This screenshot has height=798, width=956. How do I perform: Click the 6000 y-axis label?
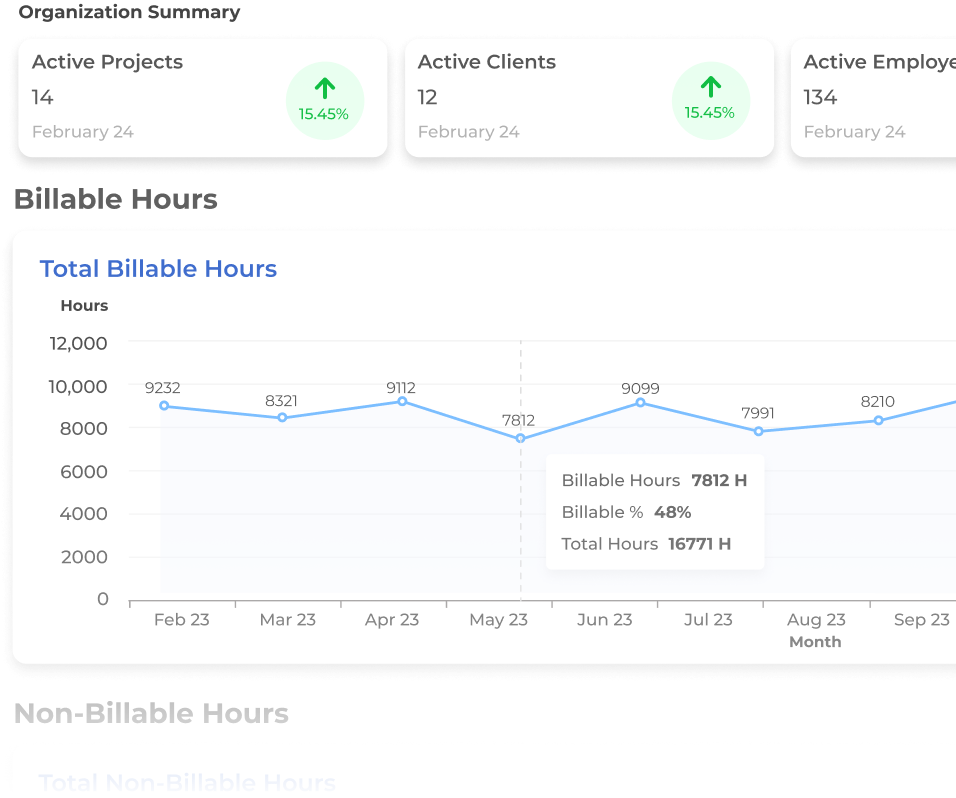pos(84,472)
